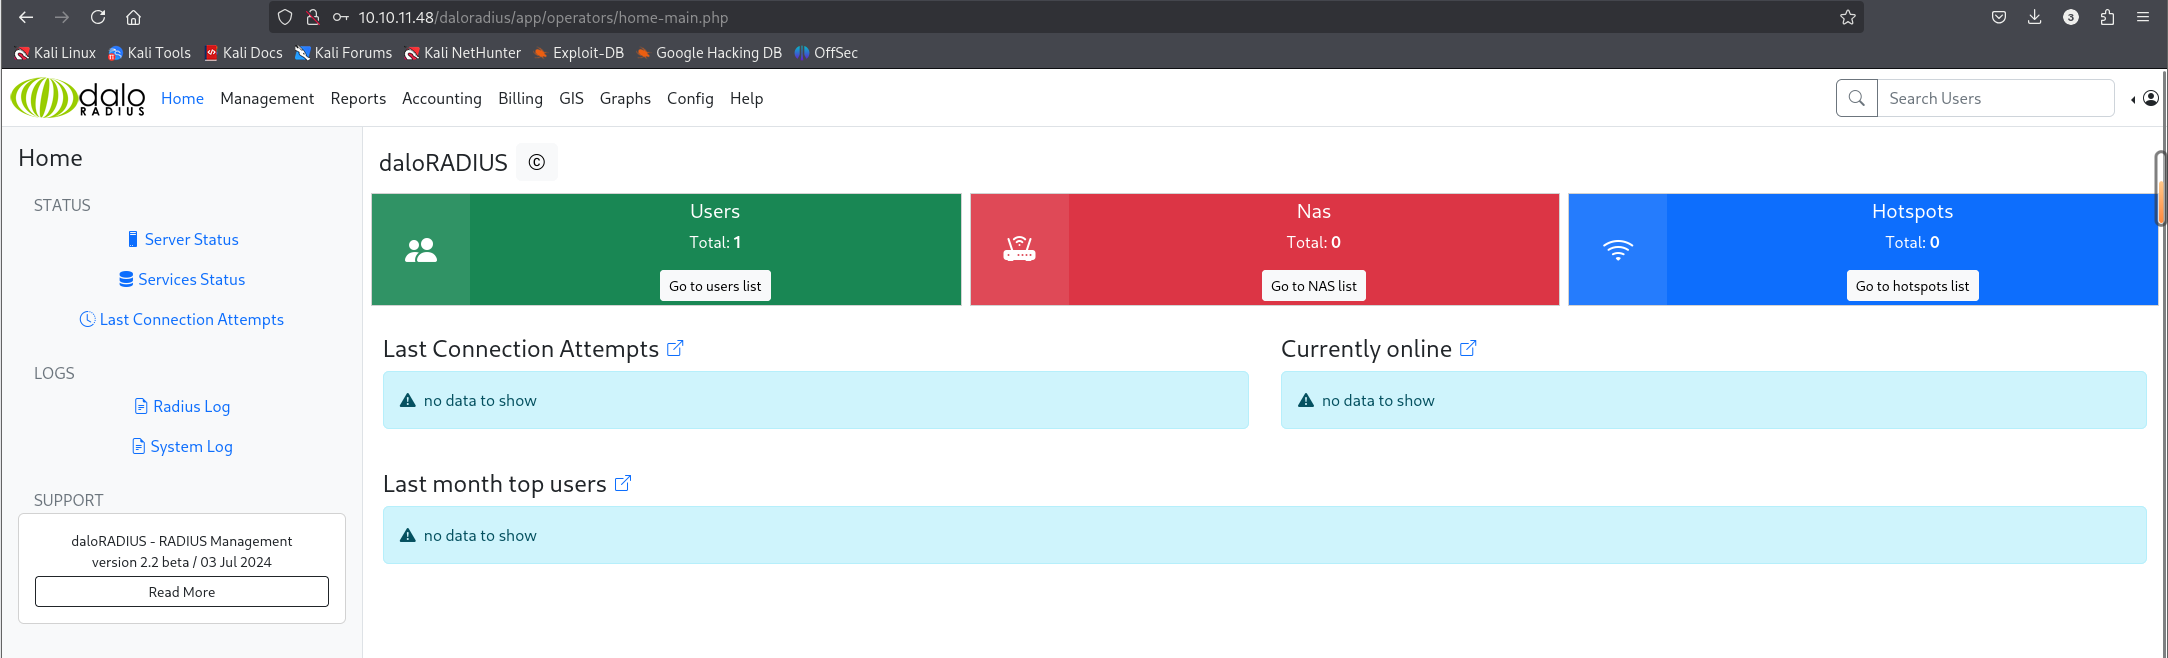Focus the Search Users field

[1994, 98]
